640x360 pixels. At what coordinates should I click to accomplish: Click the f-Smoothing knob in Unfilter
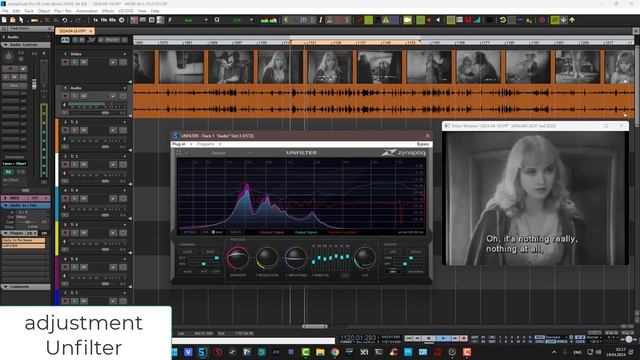tap(296, 258)
